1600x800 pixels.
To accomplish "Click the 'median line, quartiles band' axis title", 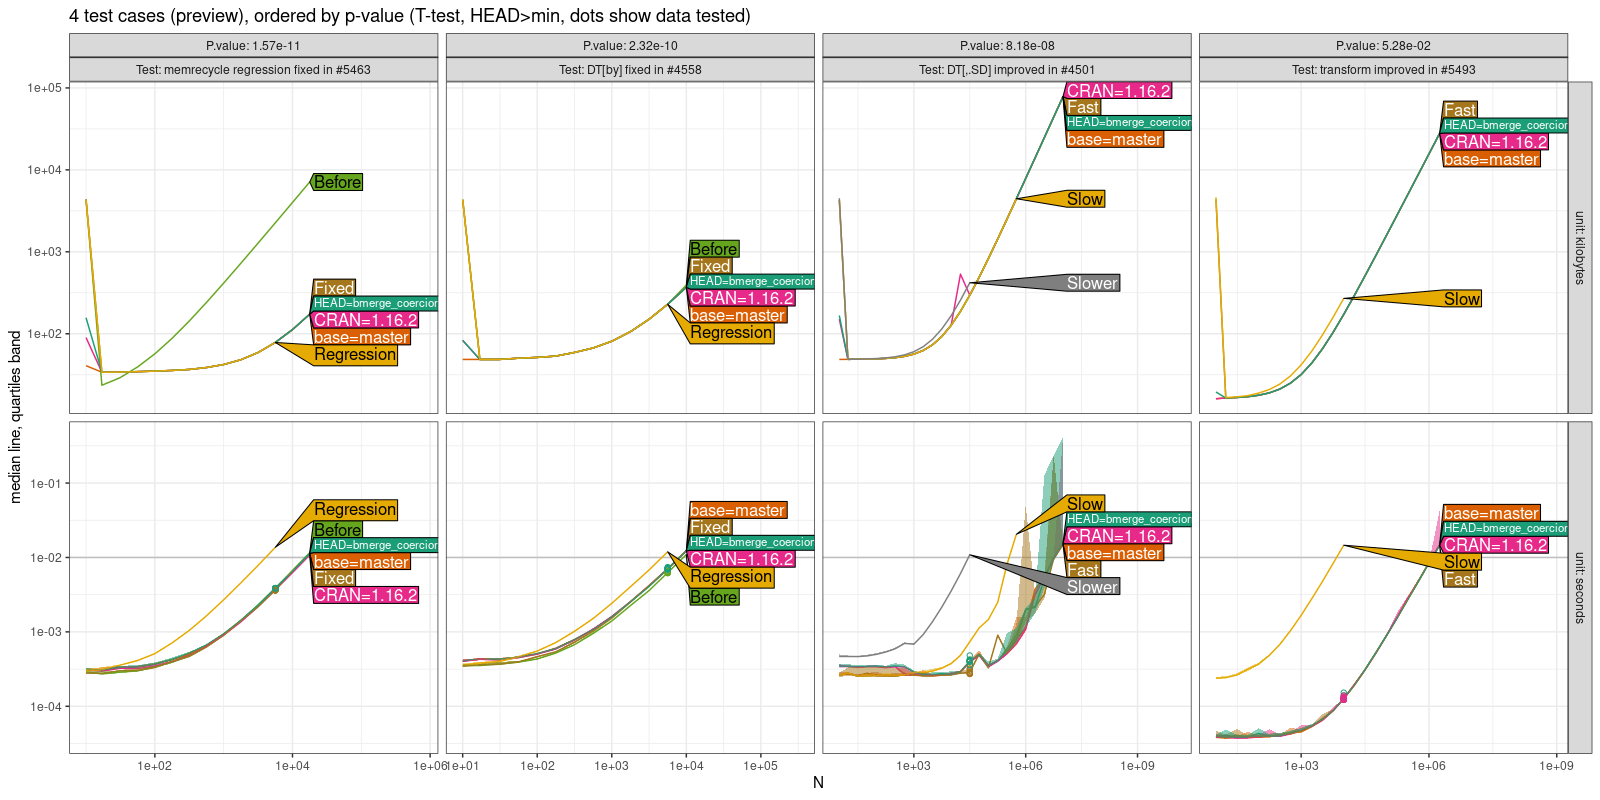I will (15, 418).
